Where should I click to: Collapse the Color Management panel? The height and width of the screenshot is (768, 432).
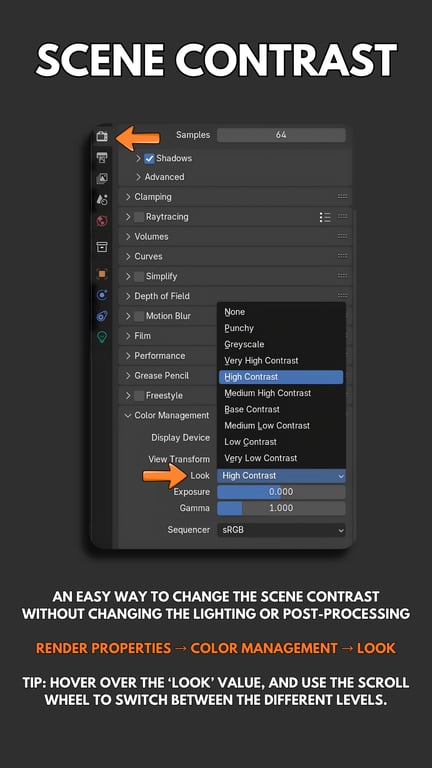pyautogui.click(x=128, y=415)
